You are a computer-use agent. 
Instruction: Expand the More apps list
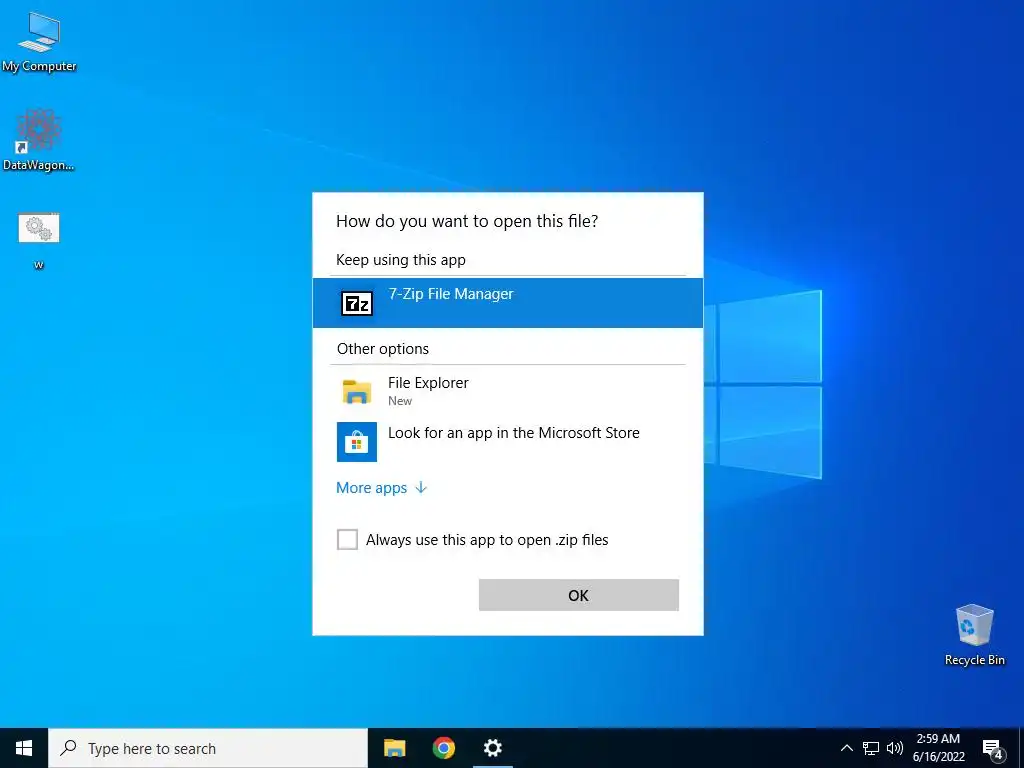[381, 488]
